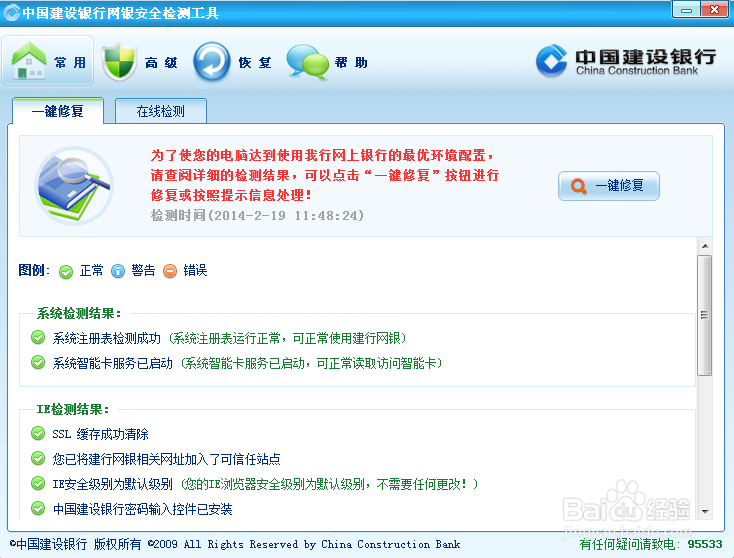Click the copyright text 版权所有
This screenshot has width=734, height=558.
(x=117, y=544)
